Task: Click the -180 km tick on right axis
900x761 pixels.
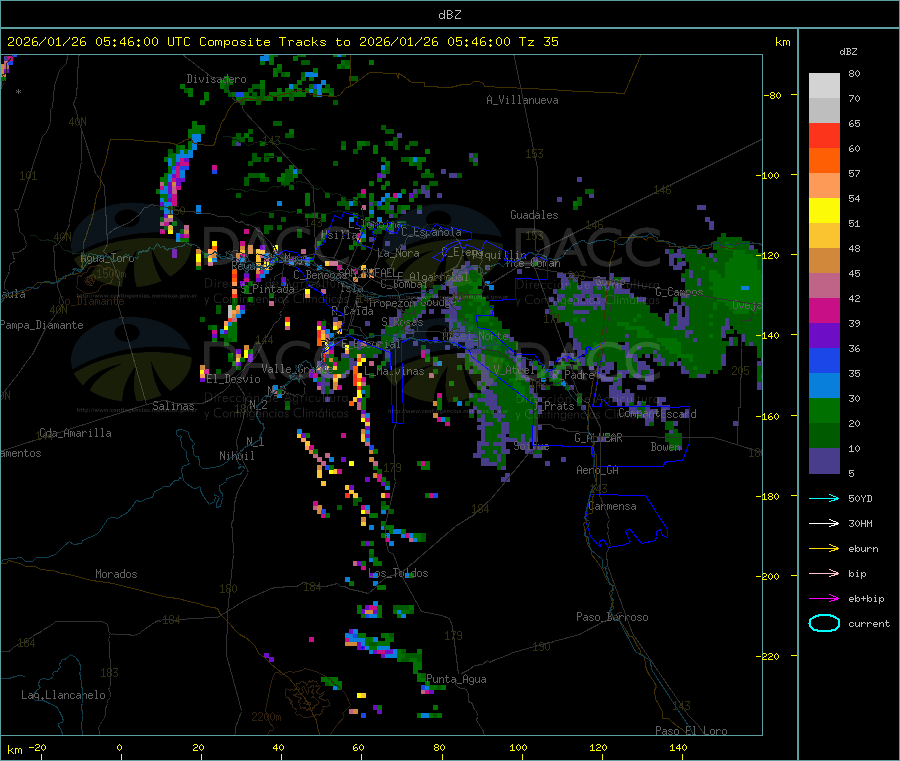Action: 770,496
